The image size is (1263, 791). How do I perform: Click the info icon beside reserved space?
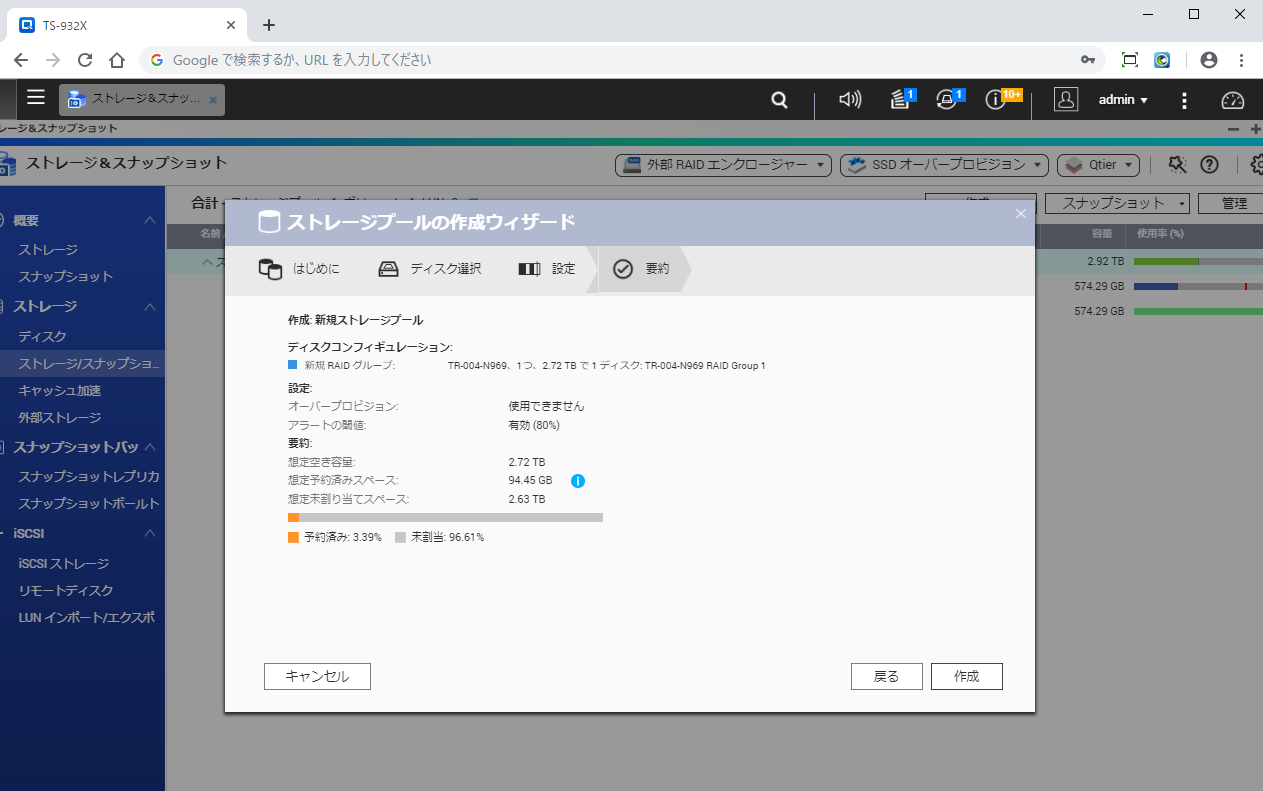click(577, 481)
